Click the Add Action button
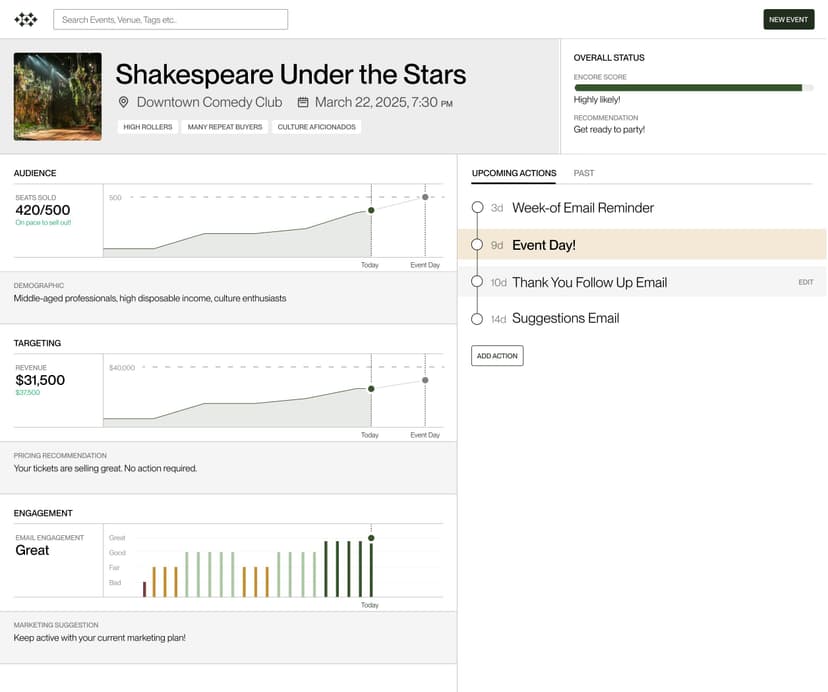 pos(497,356)
